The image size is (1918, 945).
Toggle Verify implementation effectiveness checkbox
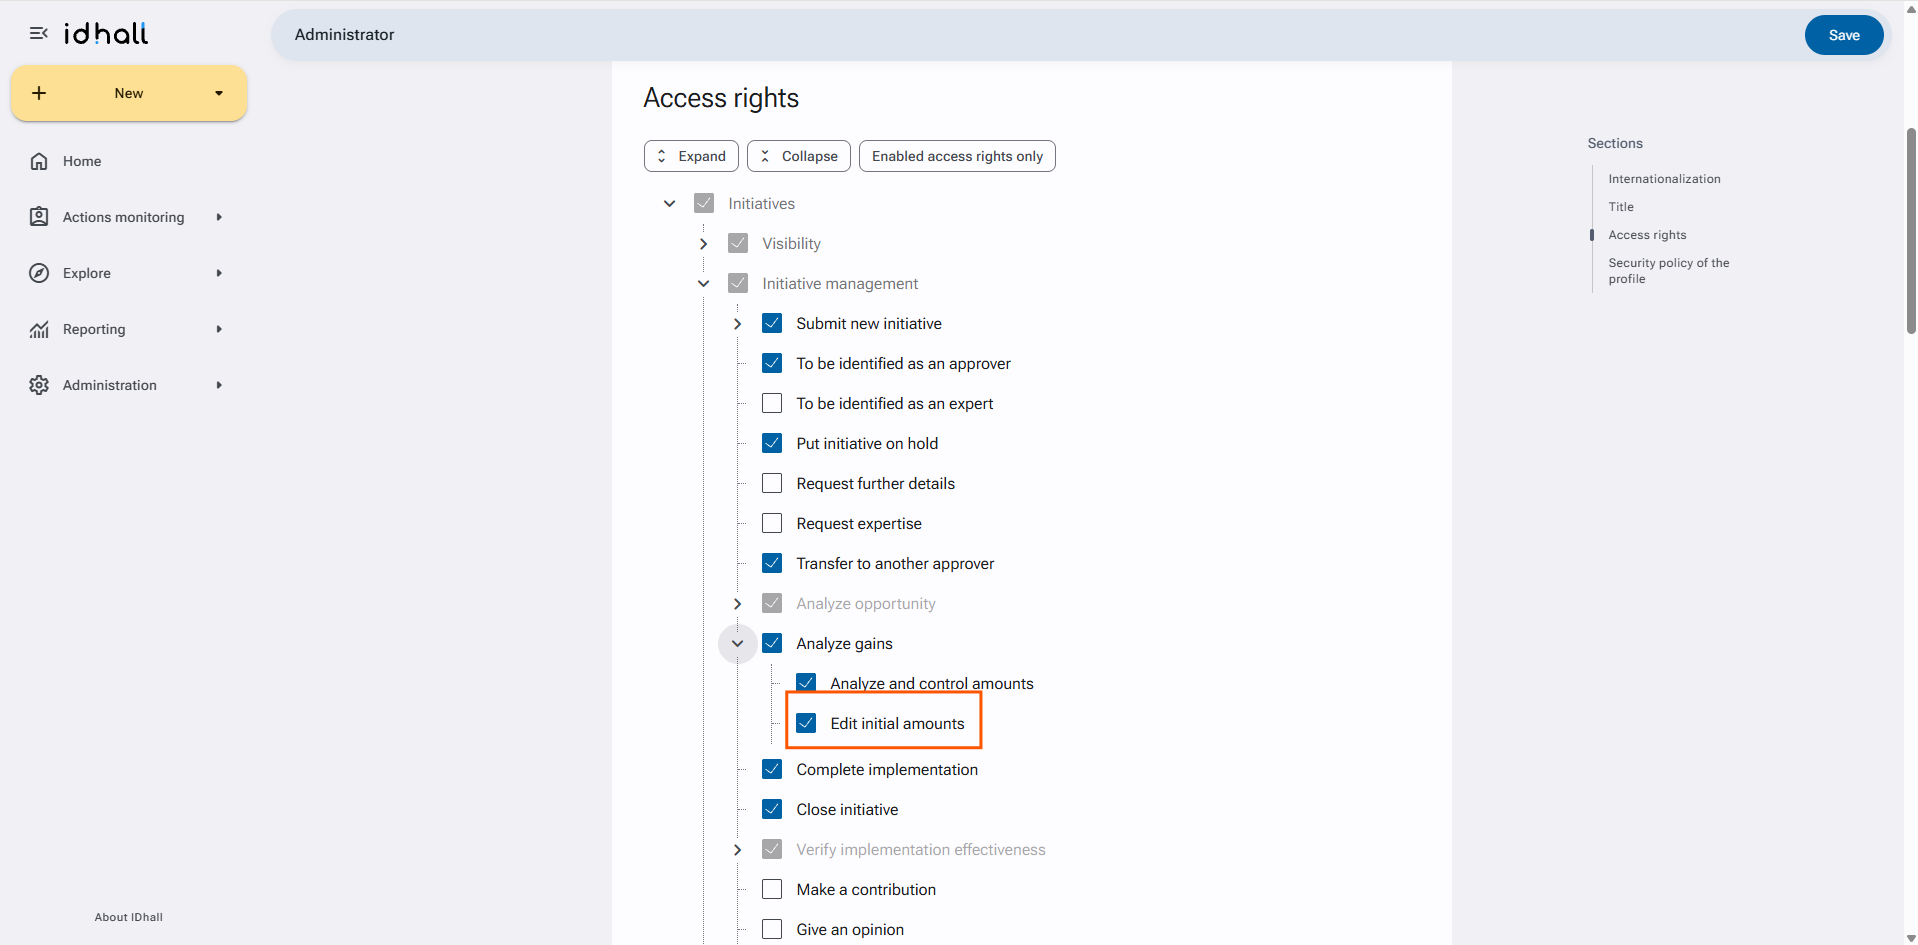(772, 849)
